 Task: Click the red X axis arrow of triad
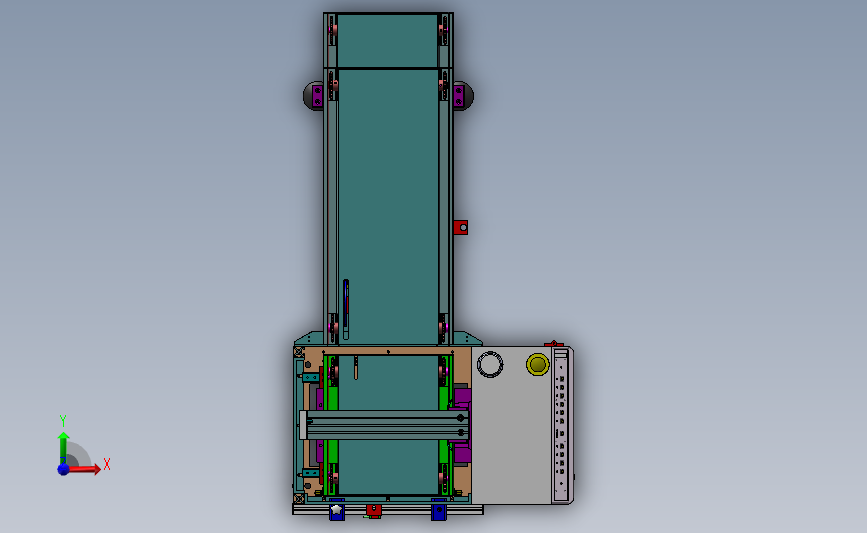coord(84,469)
